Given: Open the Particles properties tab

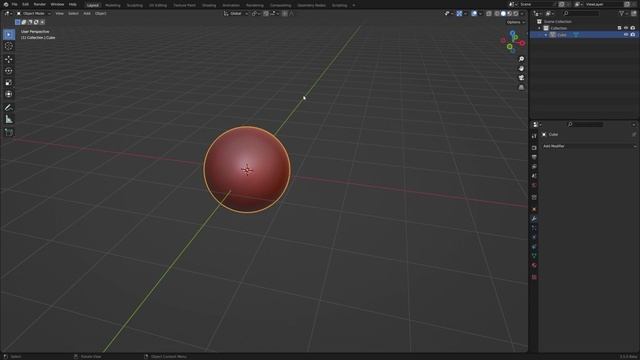Looking at the screenshot, I should [534, 228].
